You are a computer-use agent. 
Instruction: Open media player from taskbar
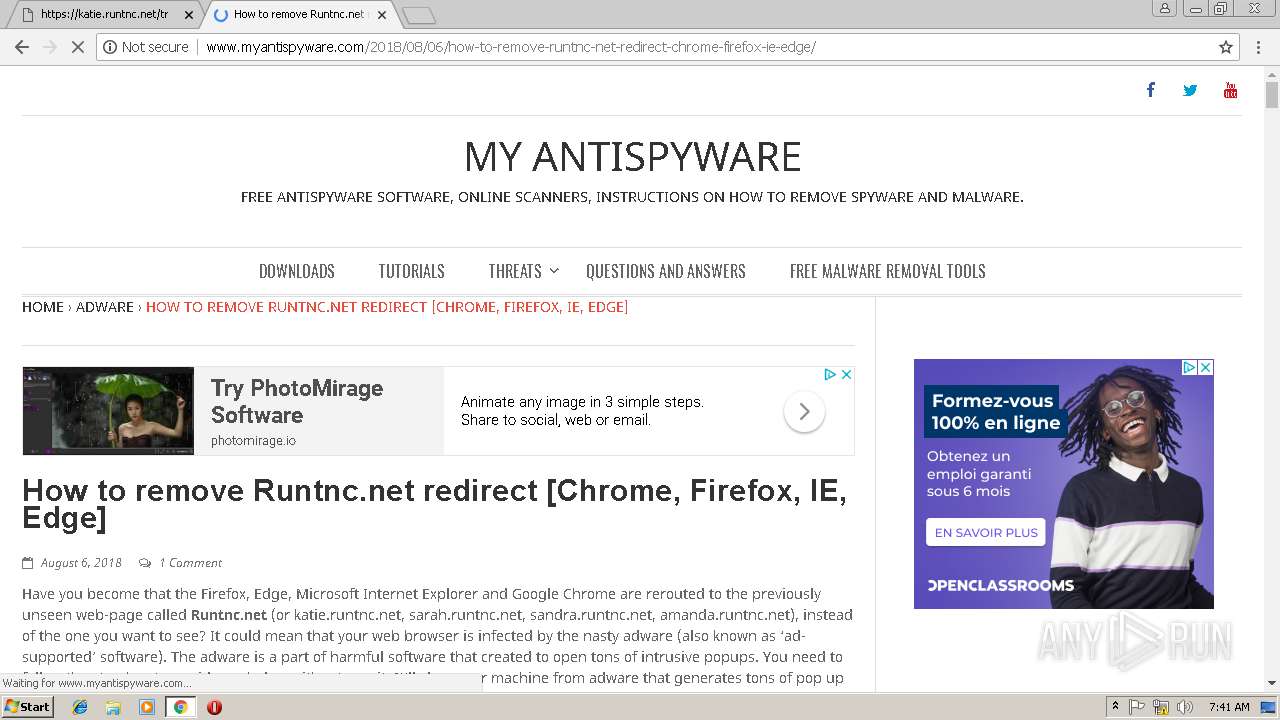point(147,707)
